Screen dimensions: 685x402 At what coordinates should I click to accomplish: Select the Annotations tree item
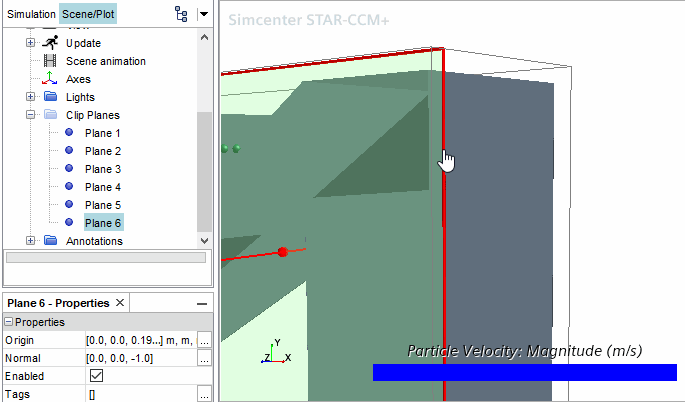[x=94, y=241]
